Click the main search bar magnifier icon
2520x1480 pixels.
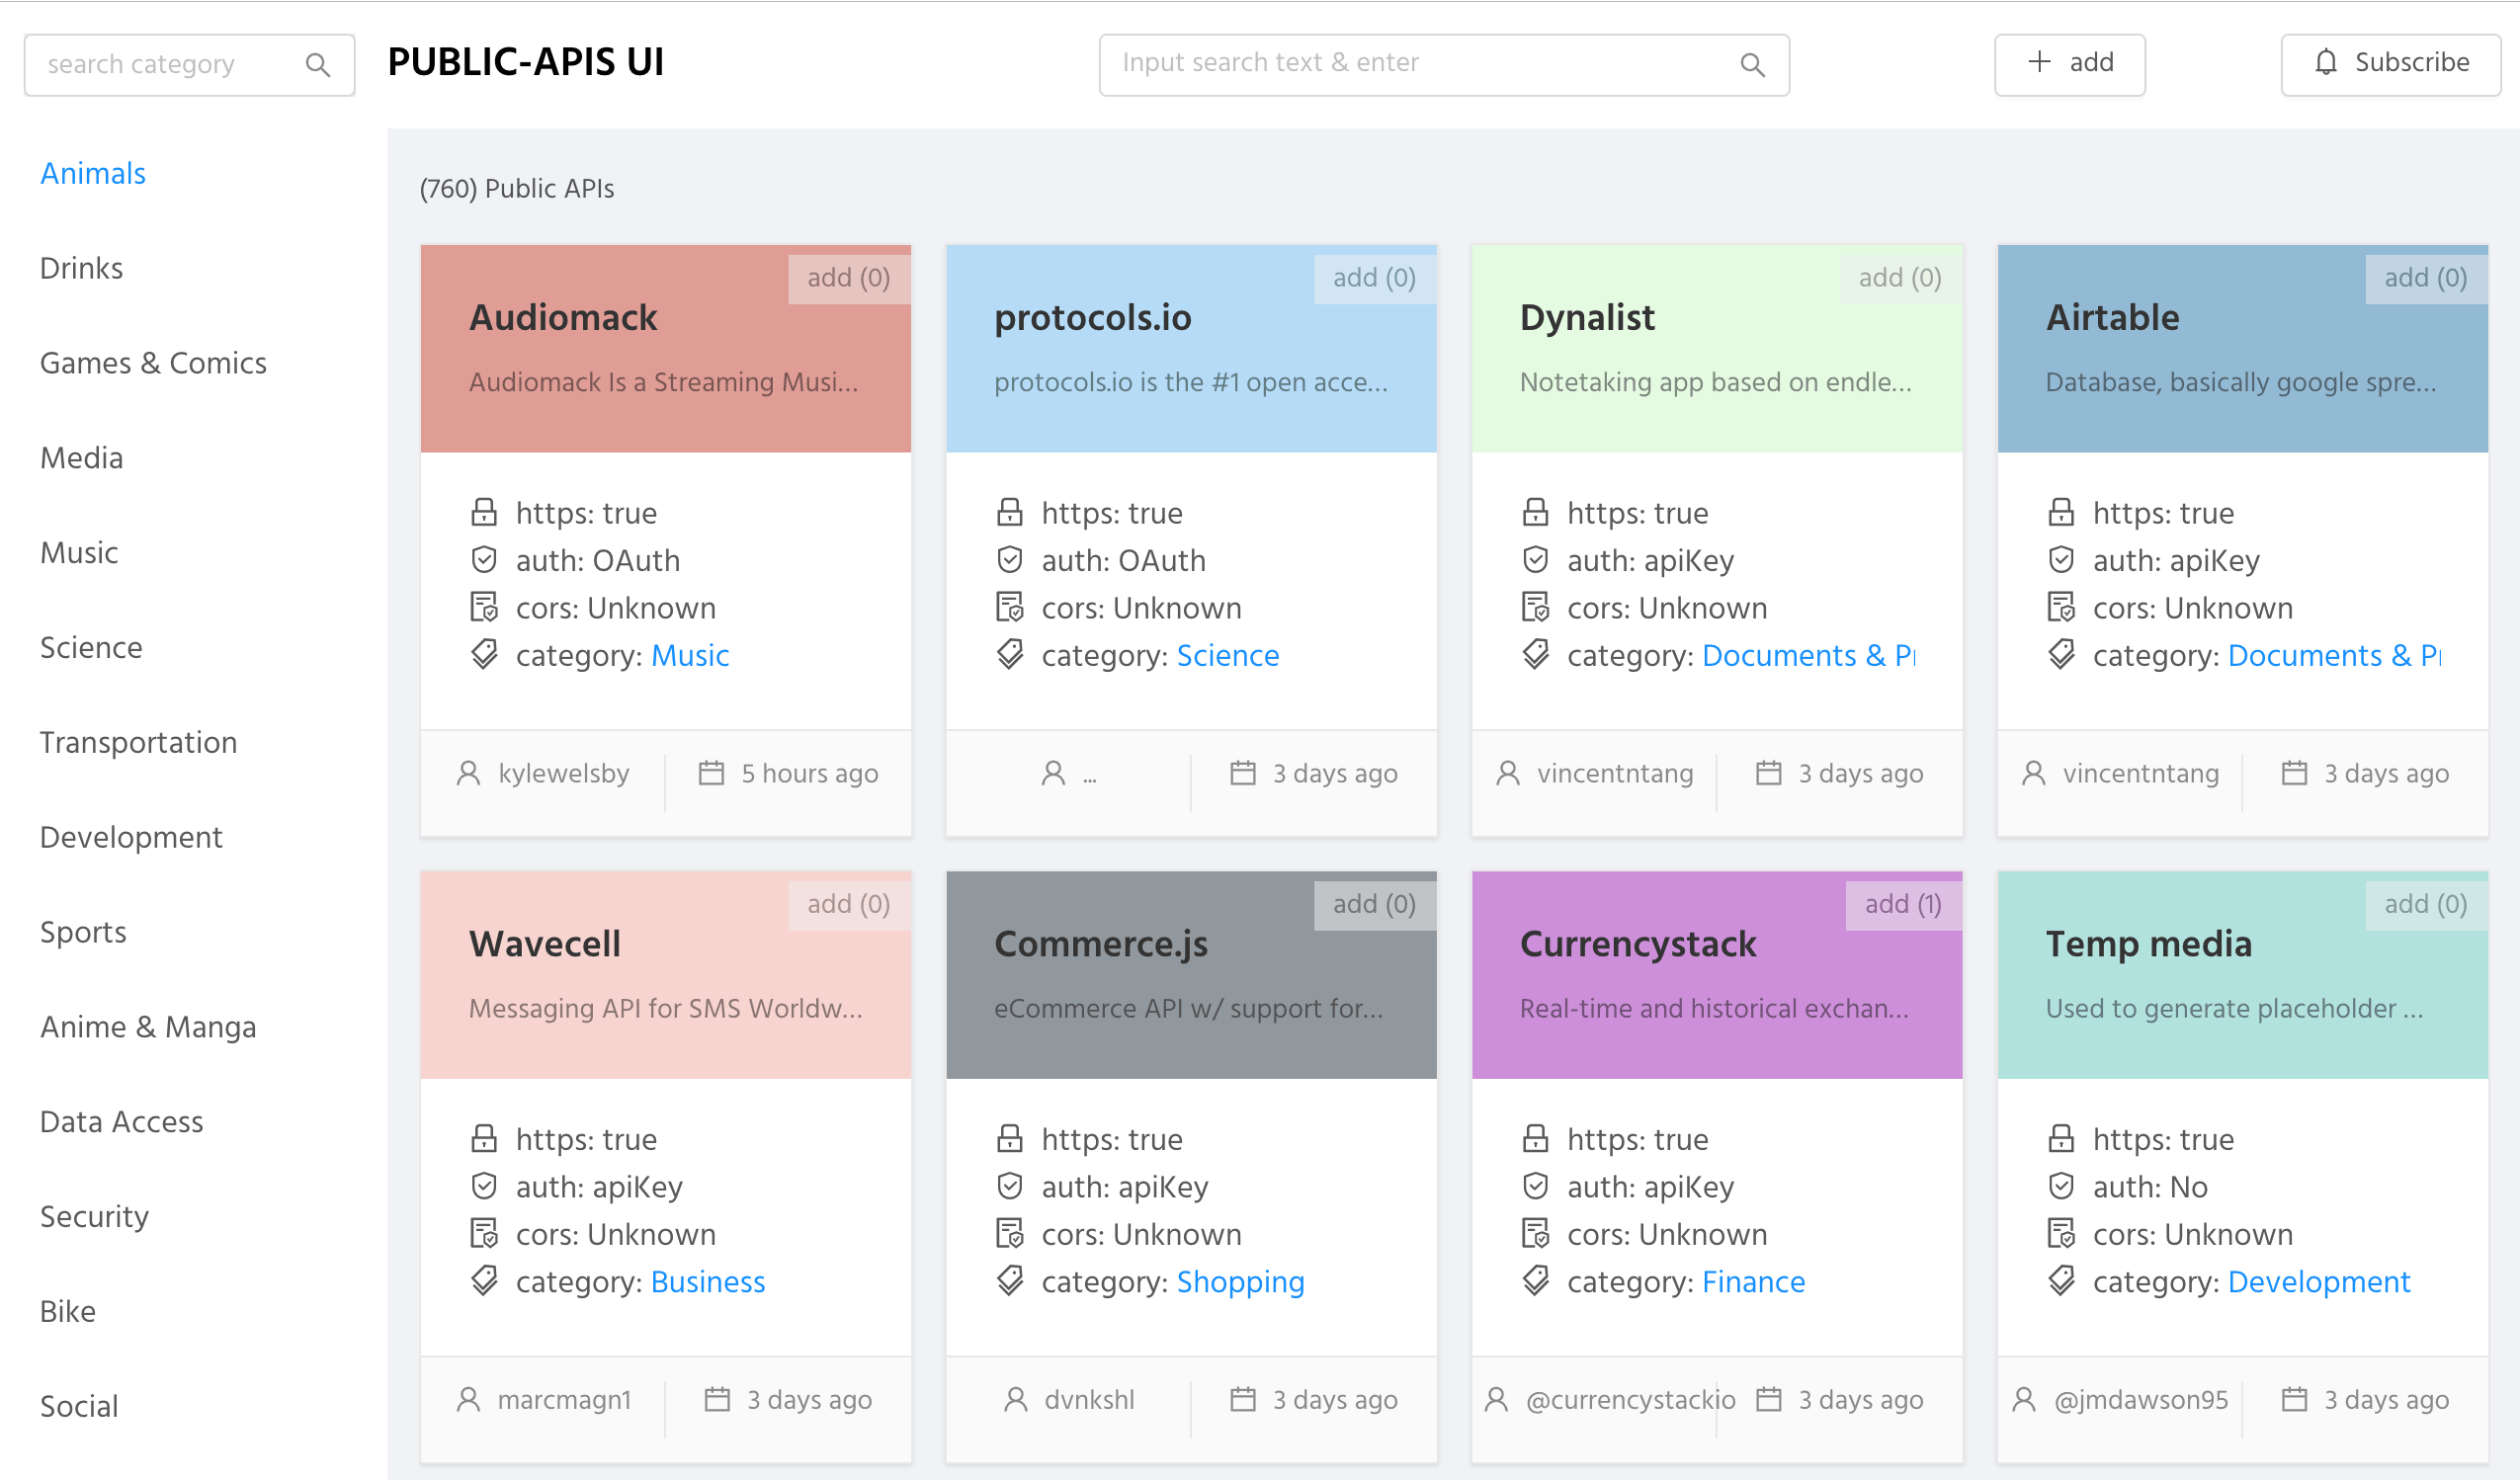pos(1752,65)
